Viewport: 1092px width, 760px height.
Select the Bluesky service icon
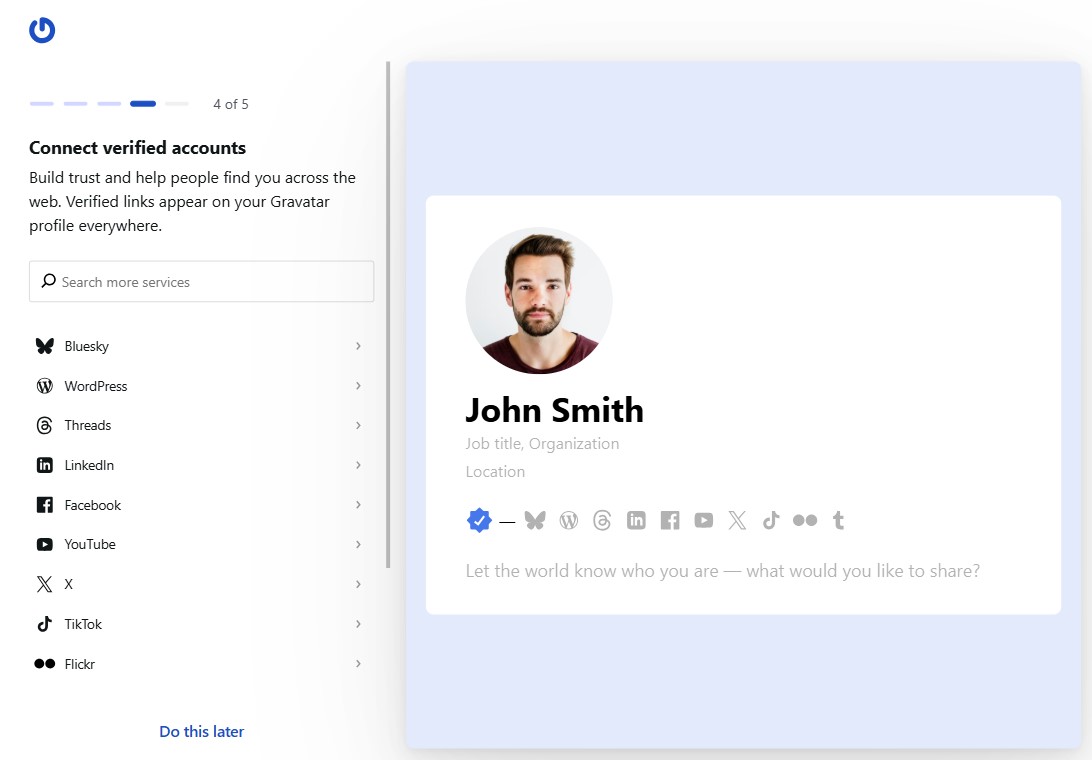(x=44, y=346)
